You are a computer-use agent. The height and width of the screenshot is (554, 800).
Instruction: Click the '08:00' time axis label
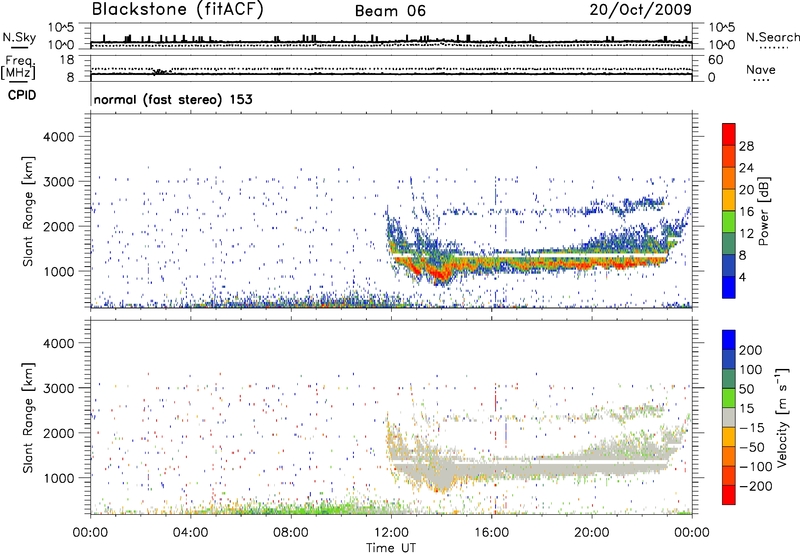291,533
